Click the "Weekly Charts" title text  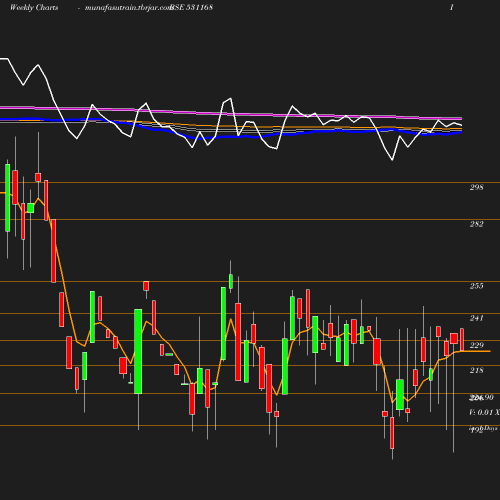coord(34,8)
